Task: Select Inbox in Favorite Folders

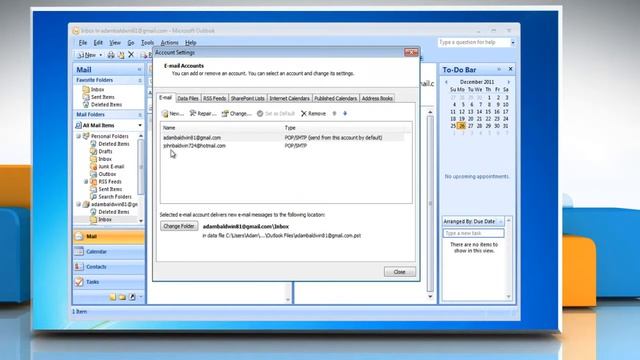Action: pos(93,89)
